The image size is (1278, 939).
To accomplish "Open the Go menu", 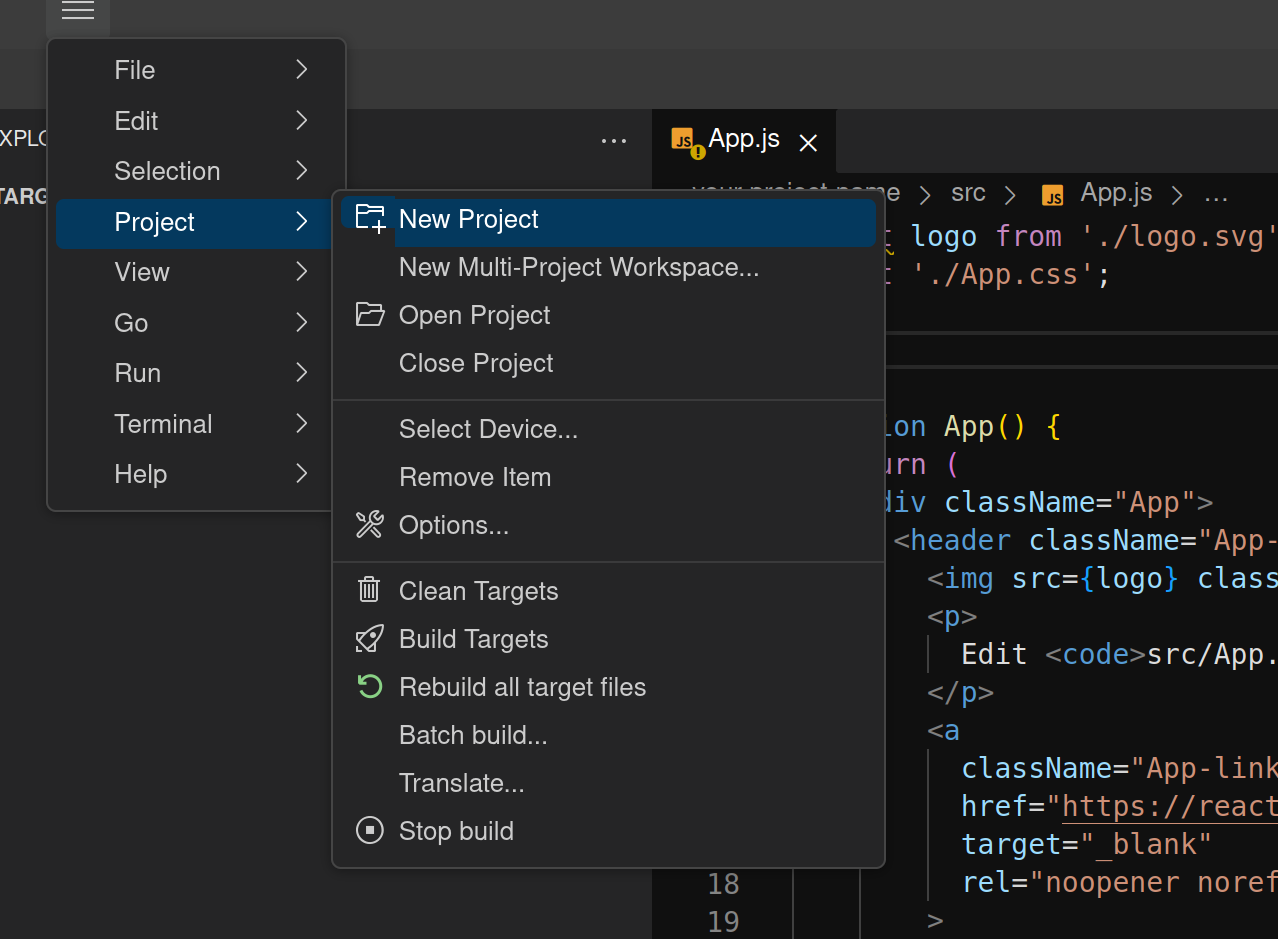I will (196, 323).
